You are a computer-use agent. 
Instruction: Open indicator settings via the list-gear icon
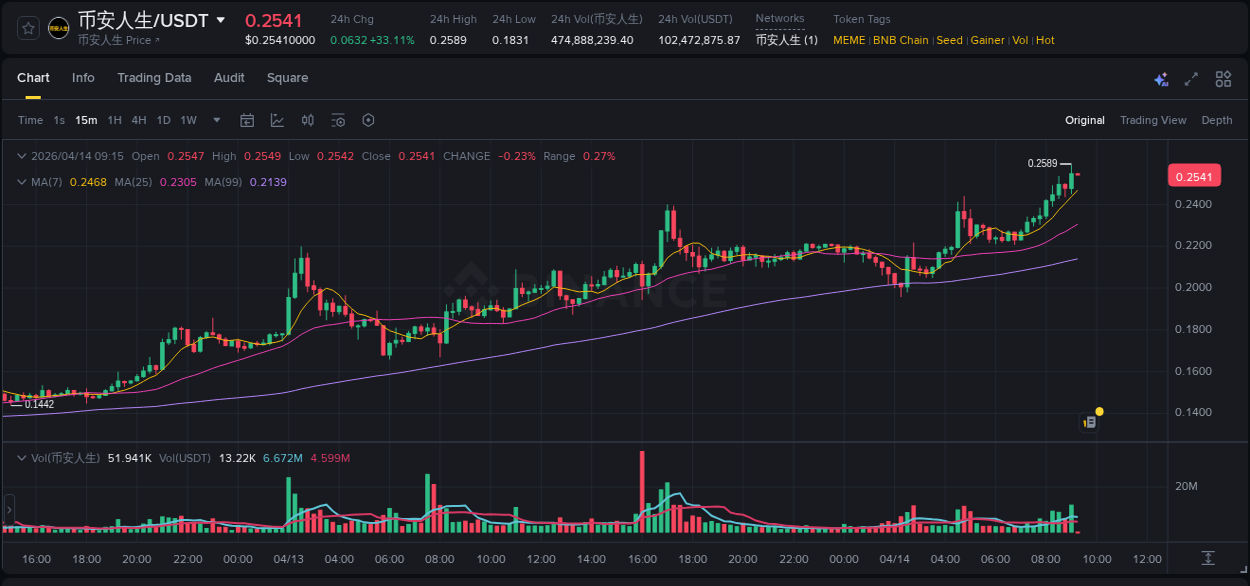(x=338, y=120)
